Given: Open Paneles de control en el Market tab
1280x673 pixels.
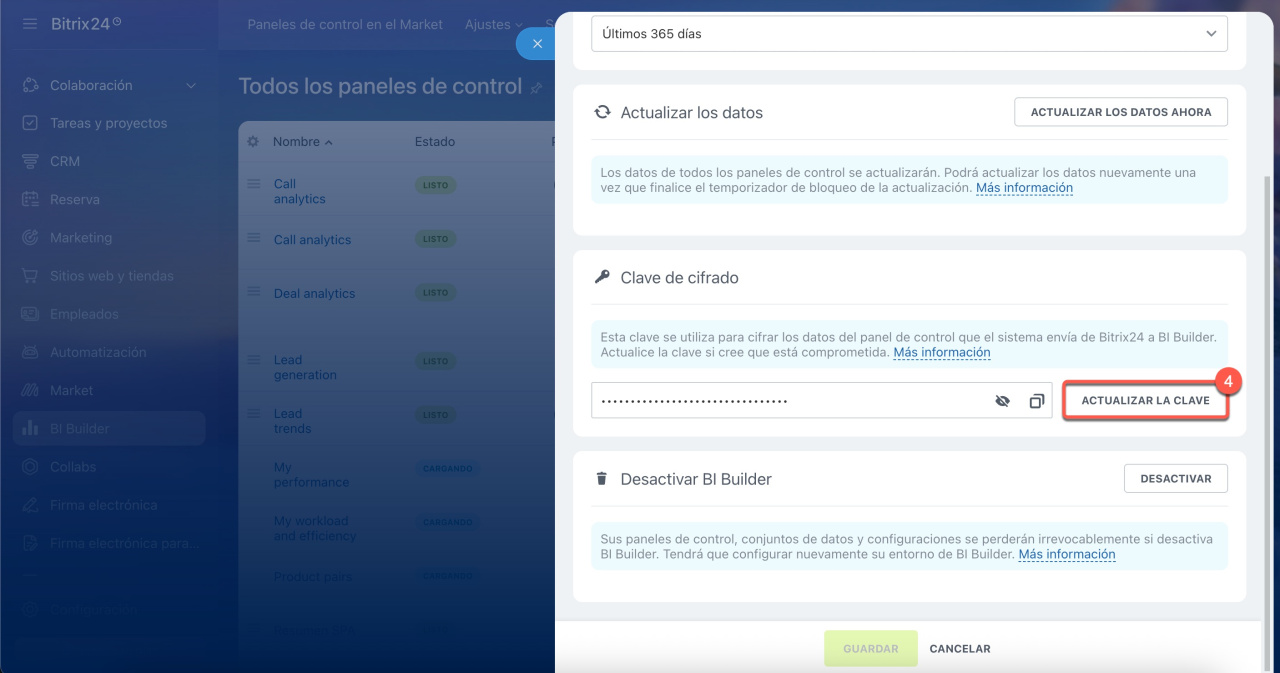Looking at the screenshot, I should point(345,24).
